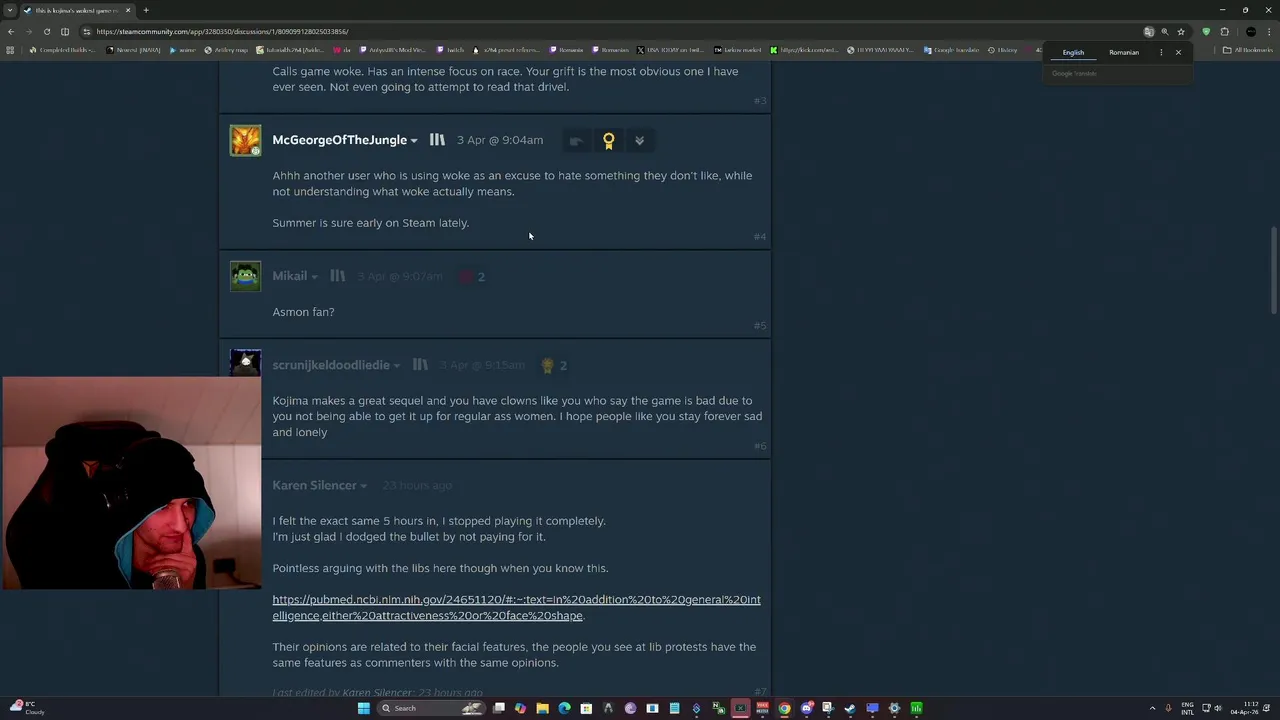Open the Windows Start menu

pyautogui.click(x=363, y=708)
